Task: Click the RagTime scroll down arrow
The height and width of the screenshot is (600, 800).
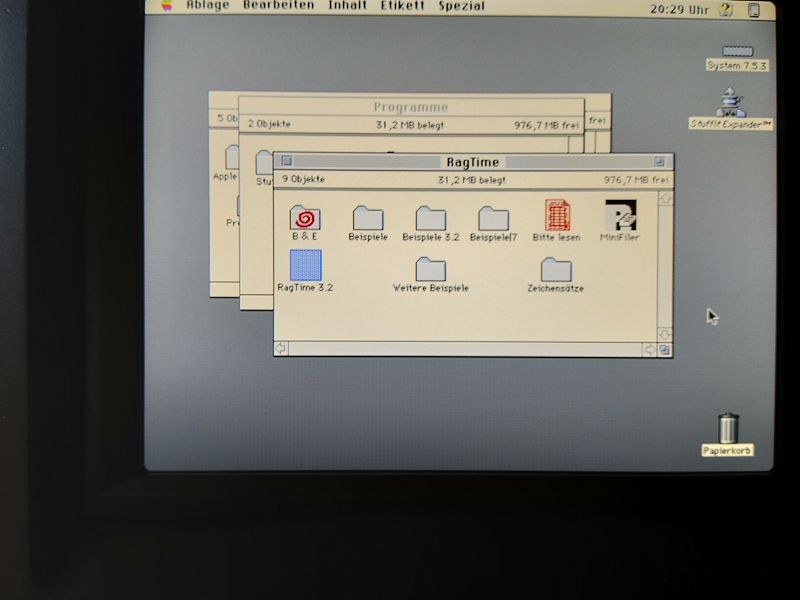Action: (x=665, y=335)
